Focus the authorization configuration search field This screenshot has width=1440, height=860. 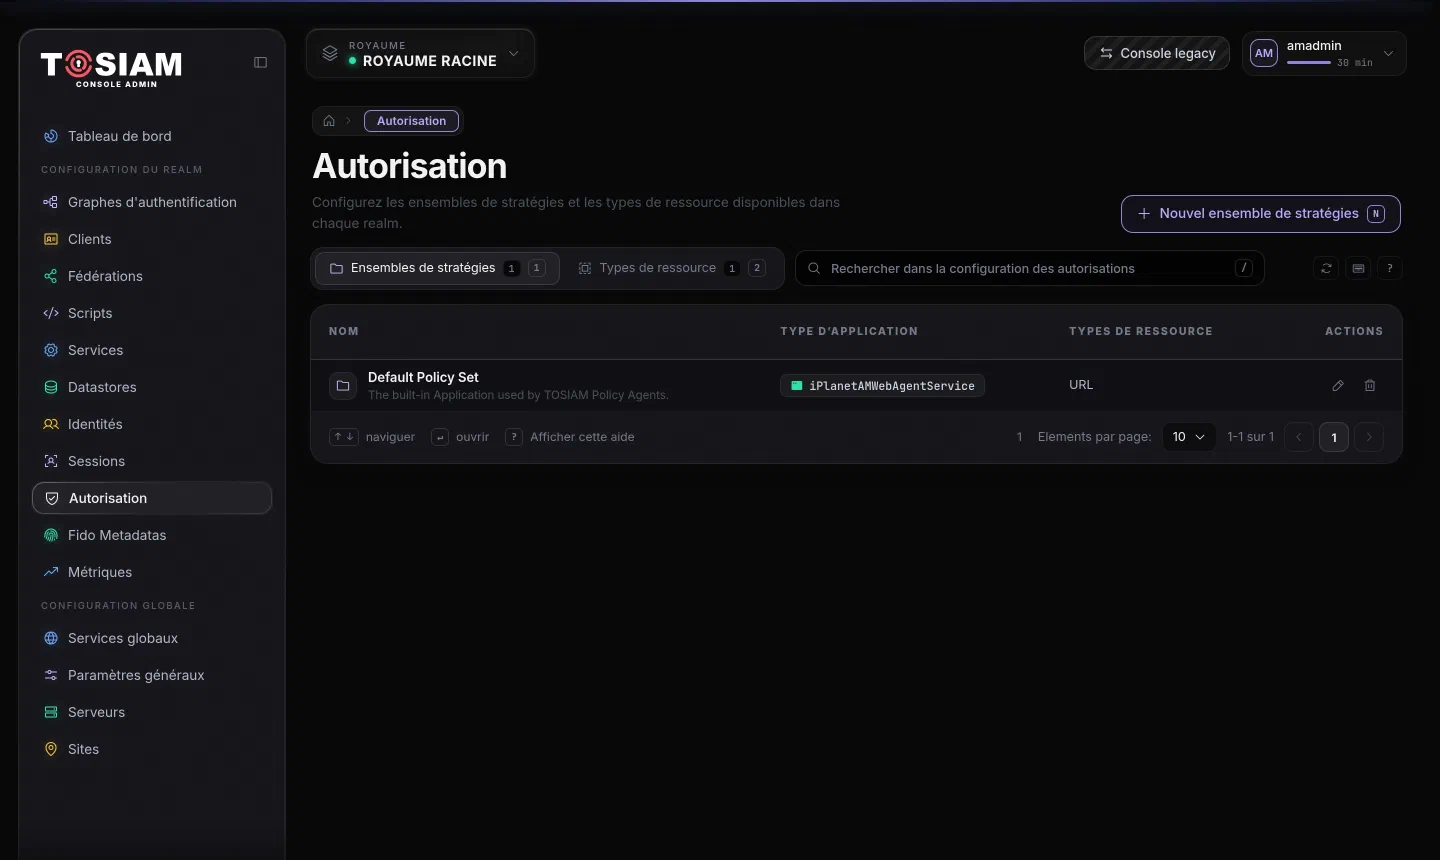[x=1029, y=268]
